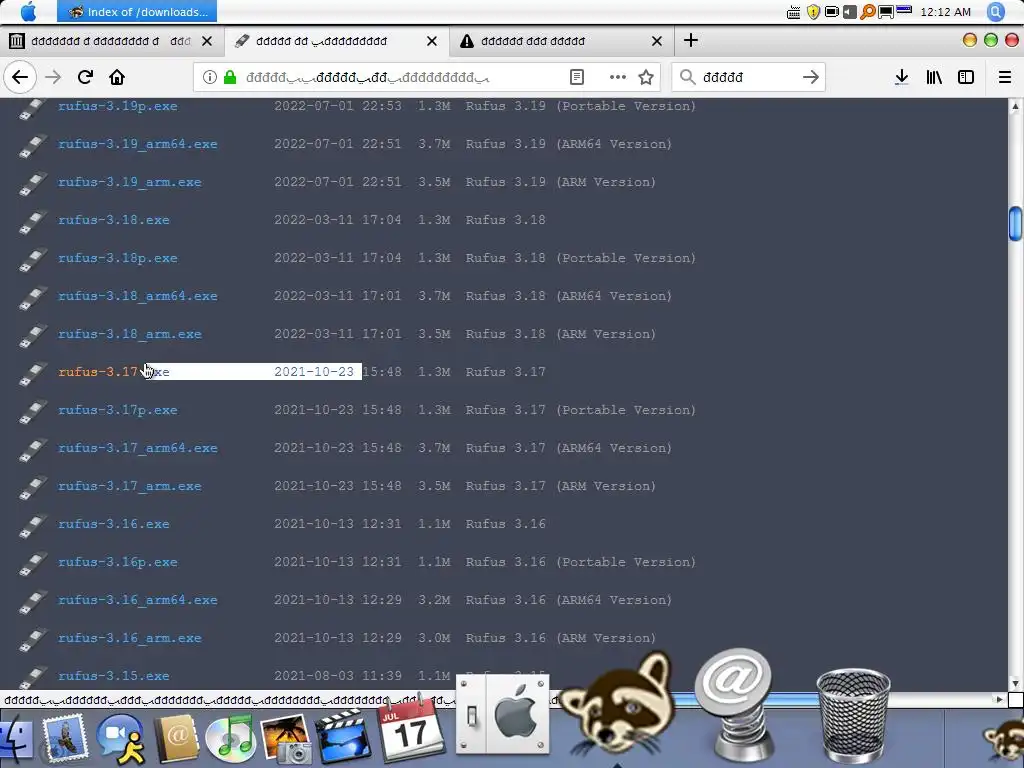
Task: Click the volume speaker icon in menu bar
Action: tap(850, 12)
